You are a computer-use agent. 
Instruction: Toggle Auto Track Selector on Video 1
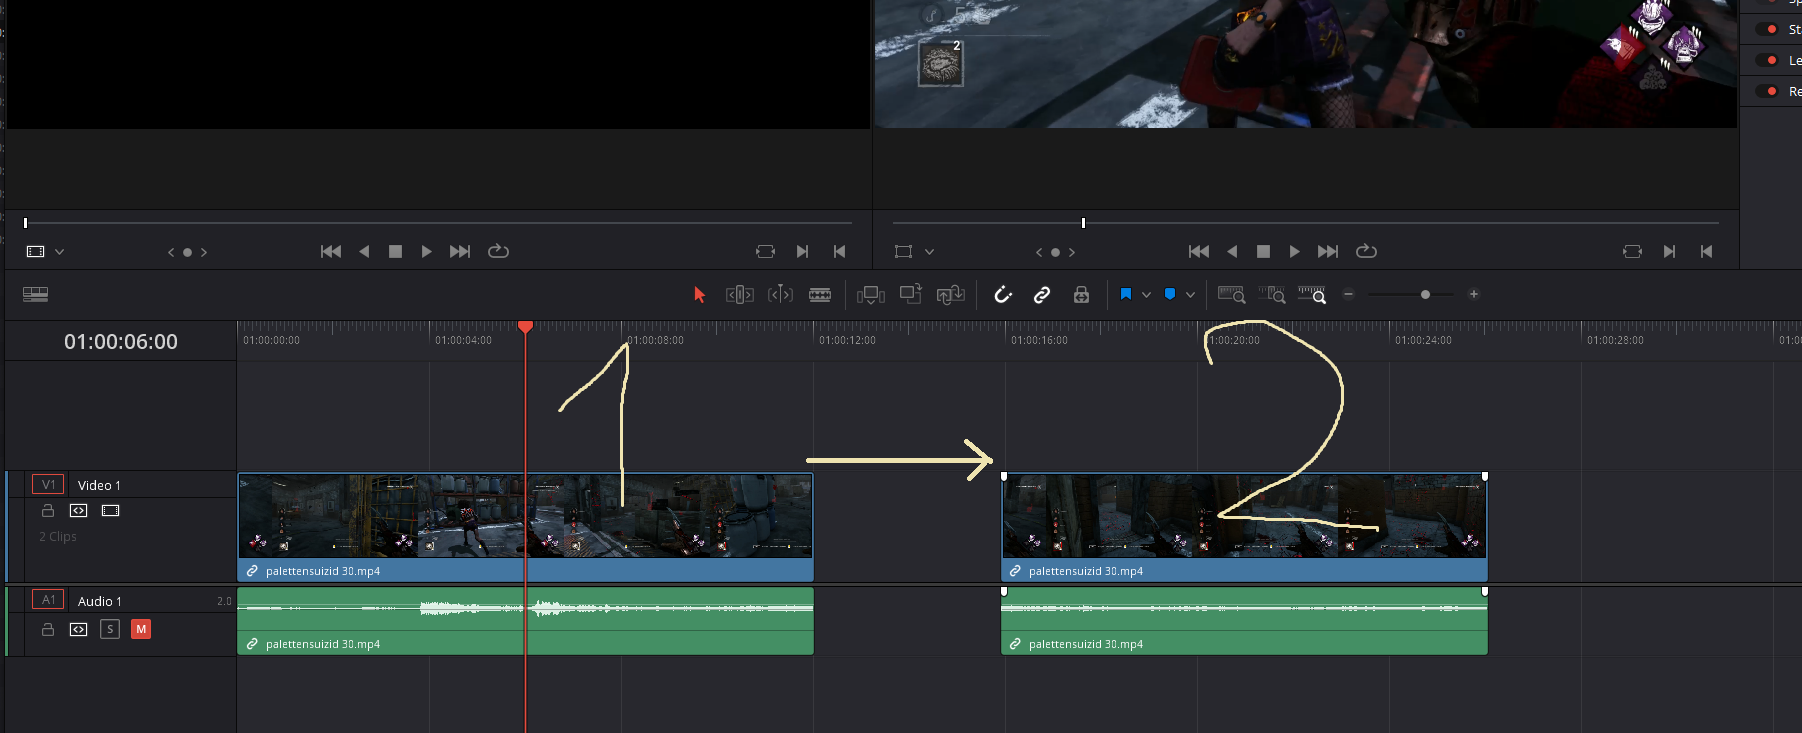click(x=78, y=510)
